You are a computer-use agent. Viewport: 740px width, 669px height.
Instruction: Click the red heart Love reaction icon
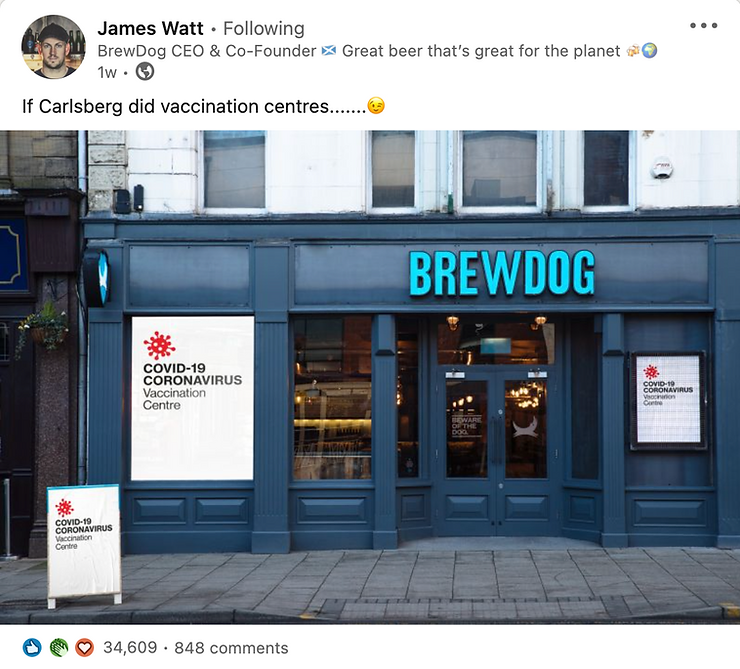tap(84, 647)
